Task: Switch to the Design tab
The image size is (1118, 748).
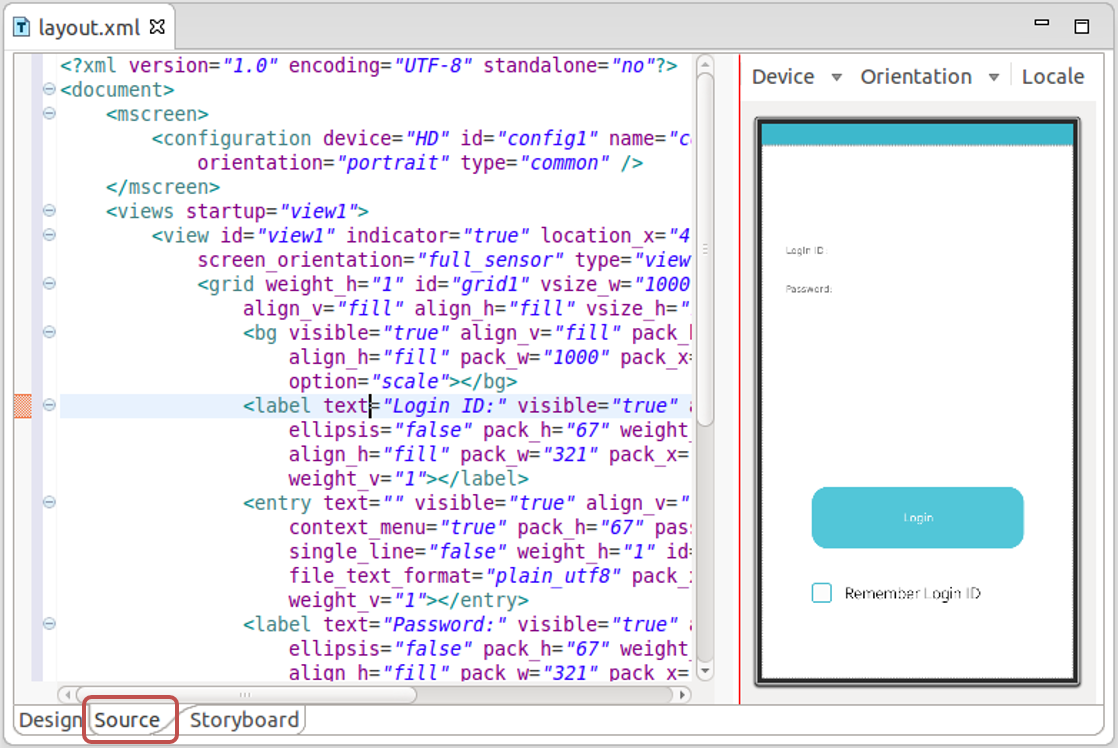Action: coord(50,720)
